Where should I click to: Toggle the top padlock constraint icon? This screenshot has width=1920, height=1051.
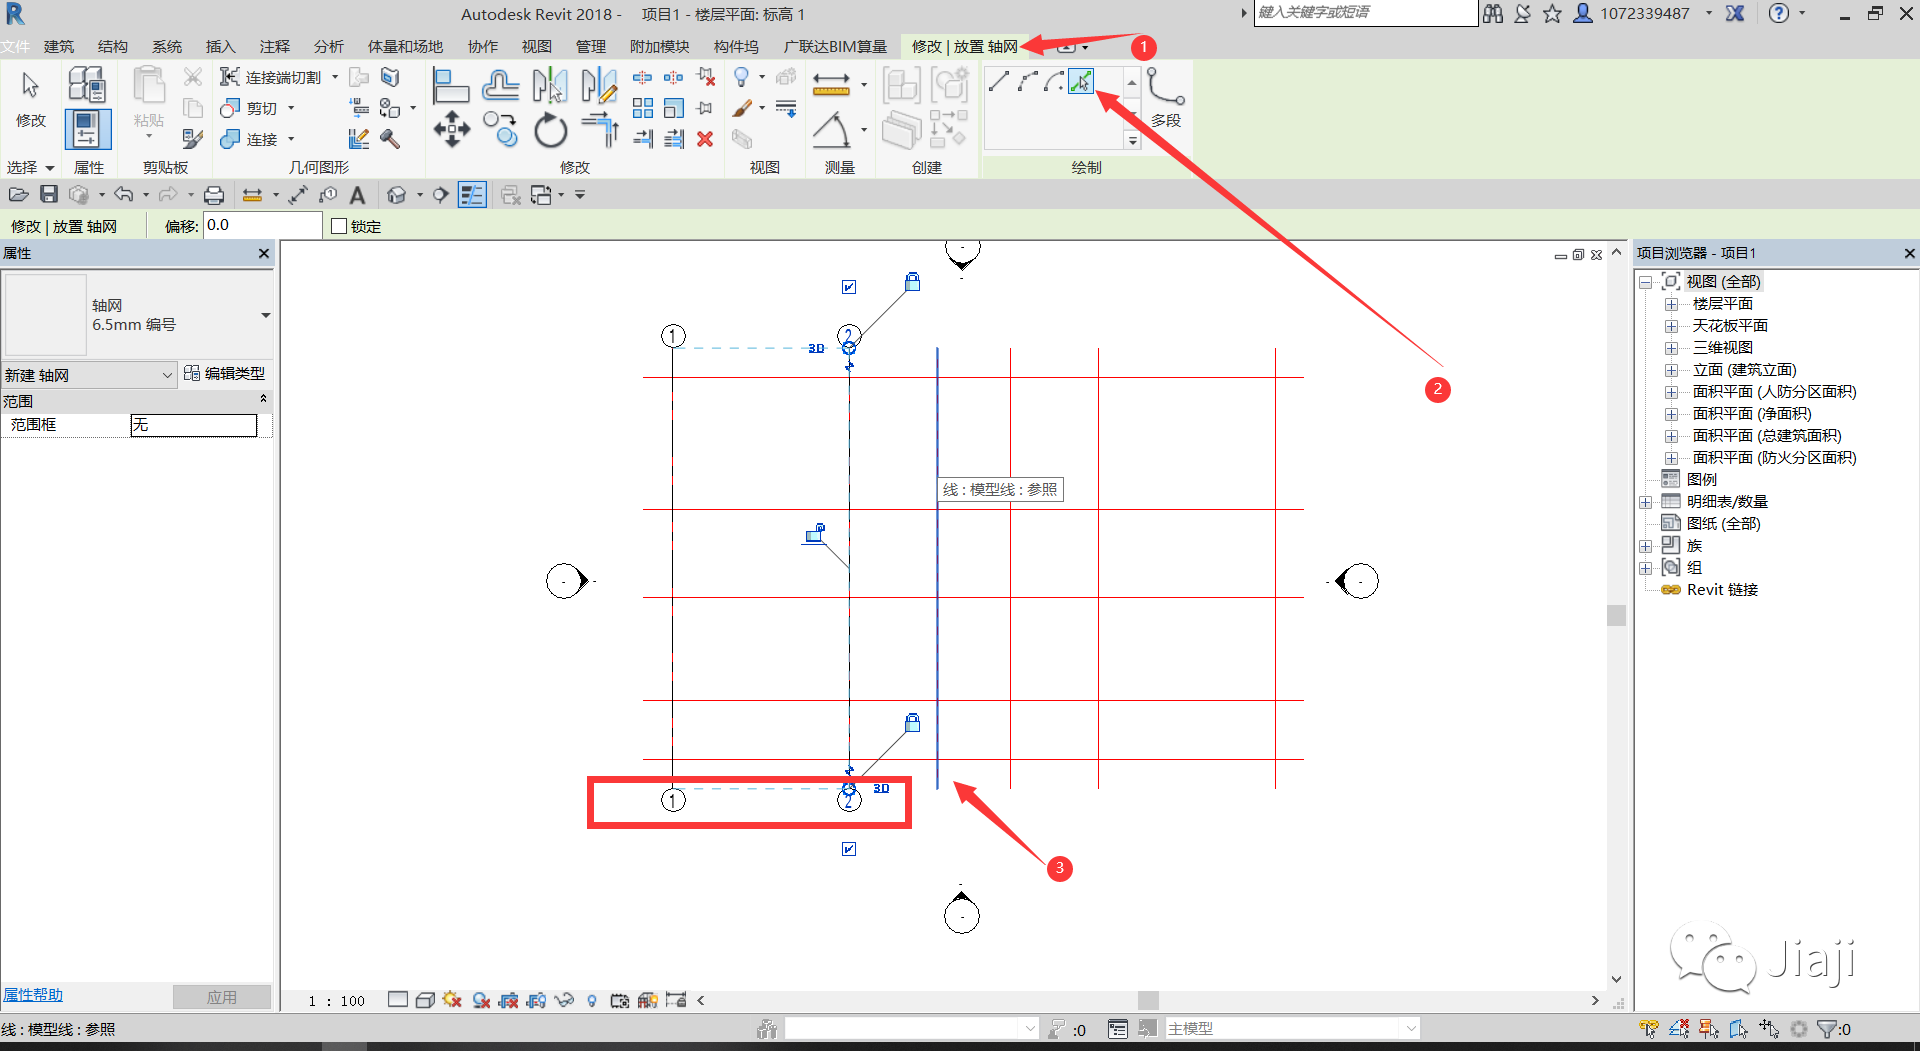pos(913,282)
